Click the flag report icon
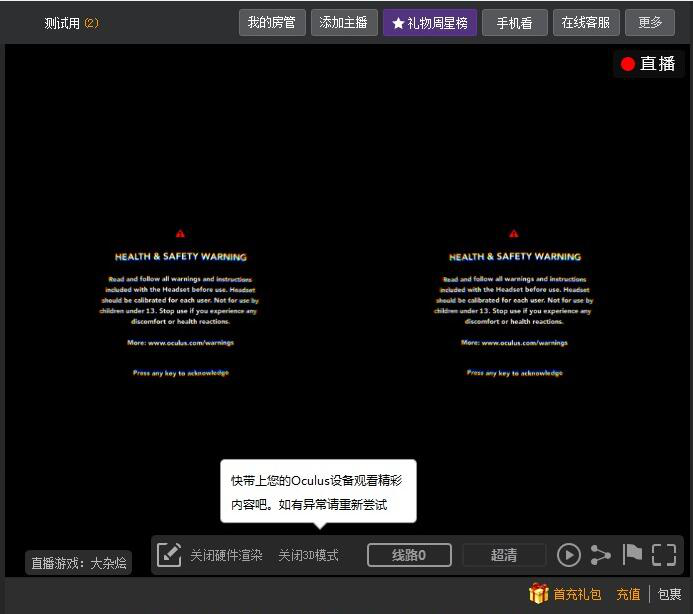Screen dimensions: 693x614 pos(632,554)
